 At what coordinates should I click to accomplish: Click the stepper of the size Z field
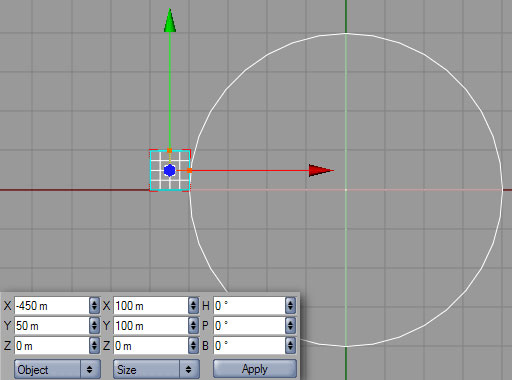pyautogui.click(x=193, y=346)
